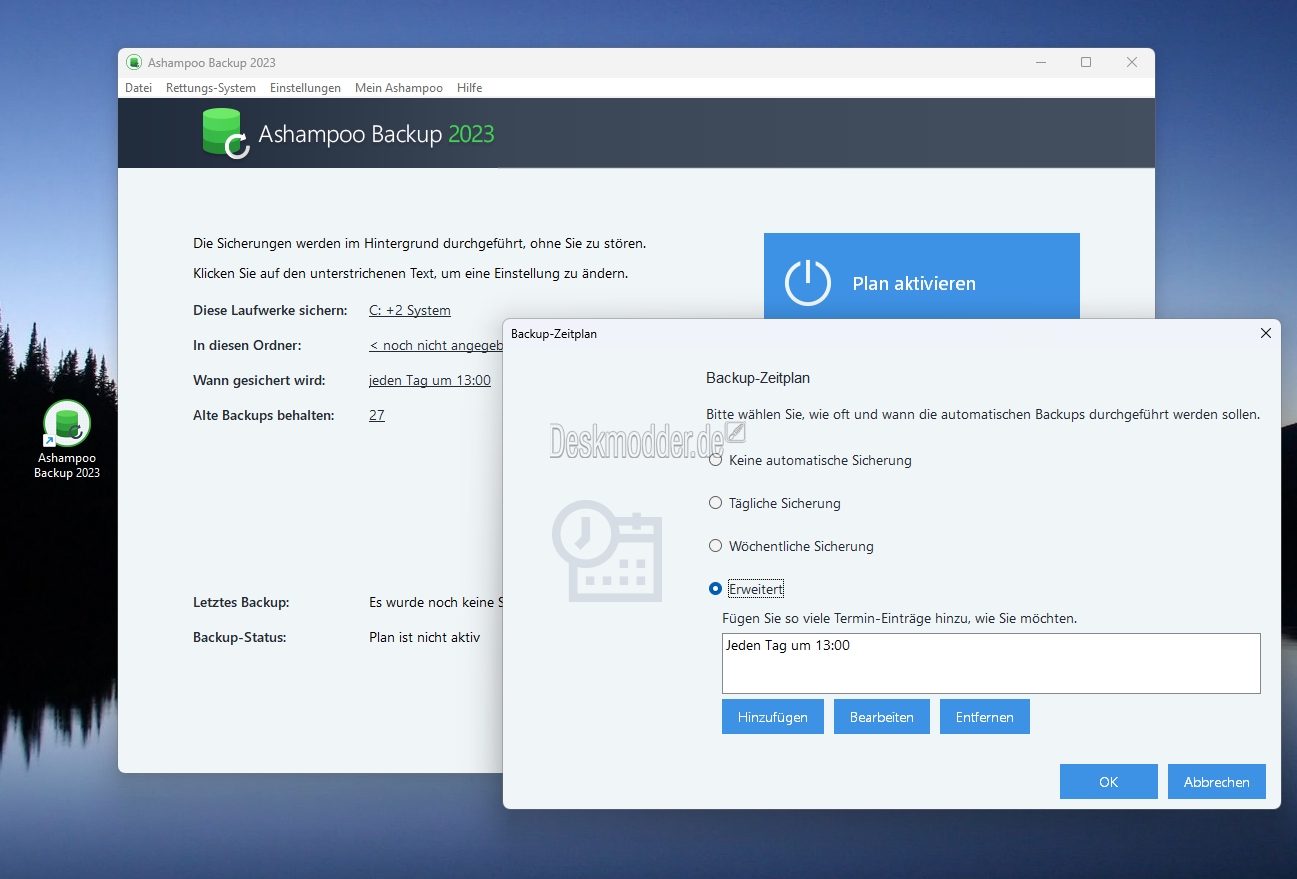
Task: Click the app icon in title bar
Action: tap(135, 62)
